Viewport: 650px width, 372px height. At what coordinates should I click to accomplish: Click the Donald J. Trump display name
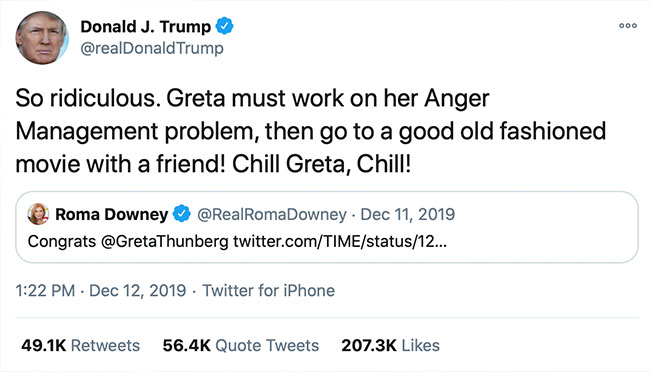pyautogui.click(x=146, y=27)
